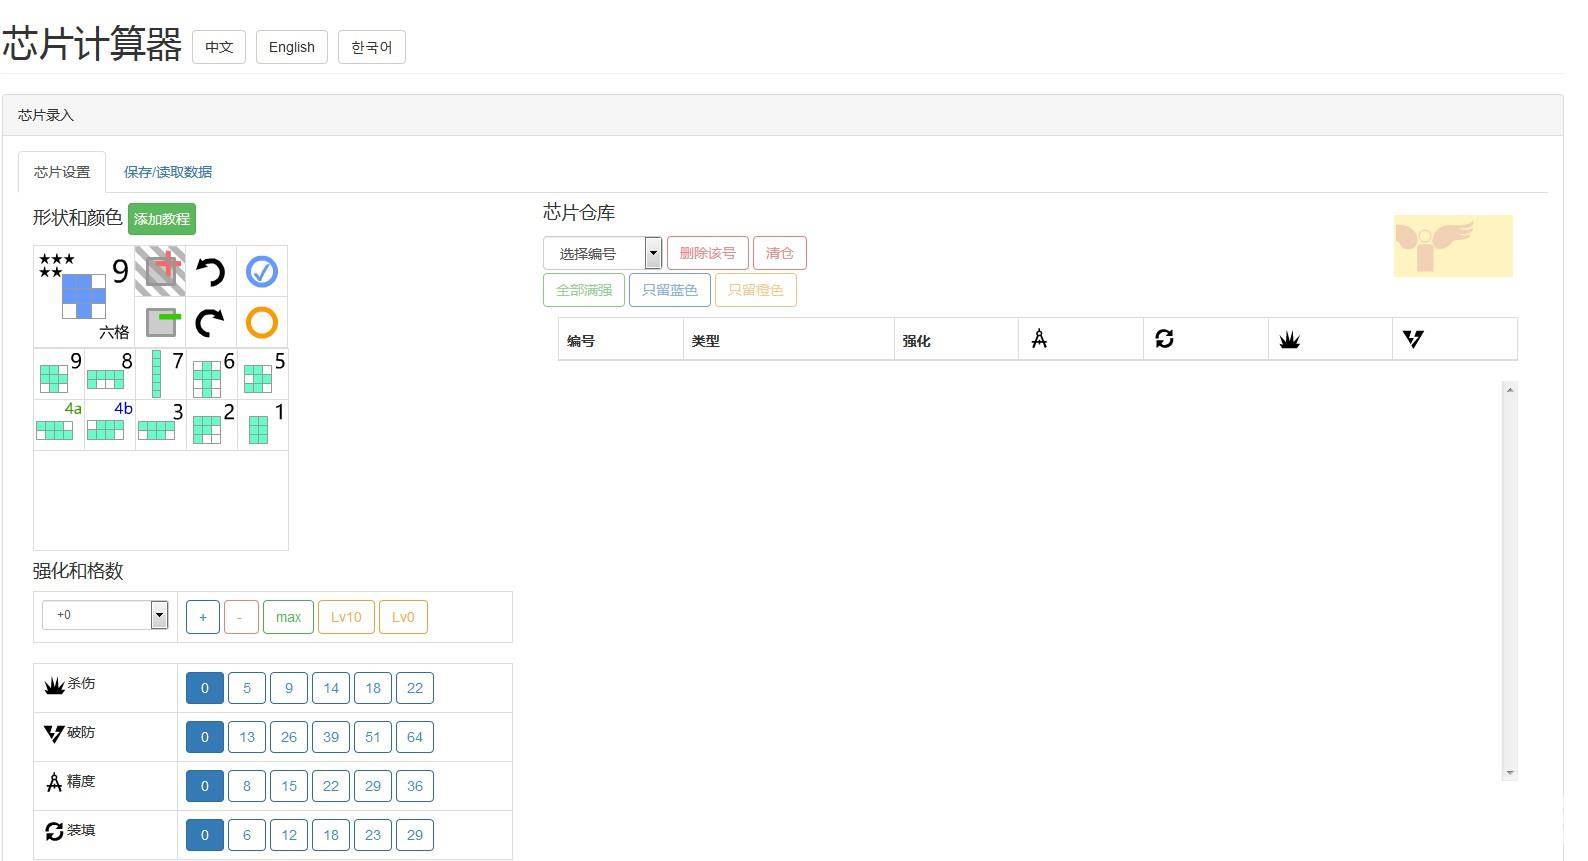Sort warehouse table by 类型 column header
This screenshot has height=861, width=1588.
[x=705, y=341]
